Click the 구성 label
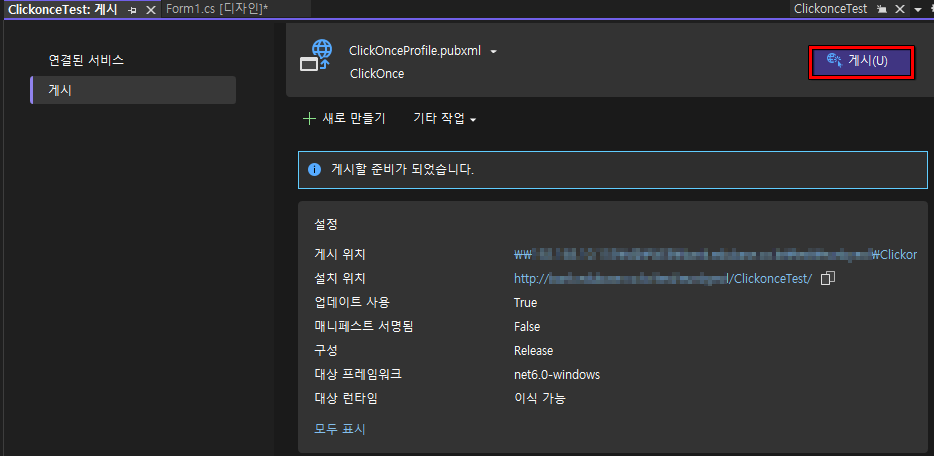Image resolution: width=934 pixels, height=456 pixels. click(x=326, y=351)
